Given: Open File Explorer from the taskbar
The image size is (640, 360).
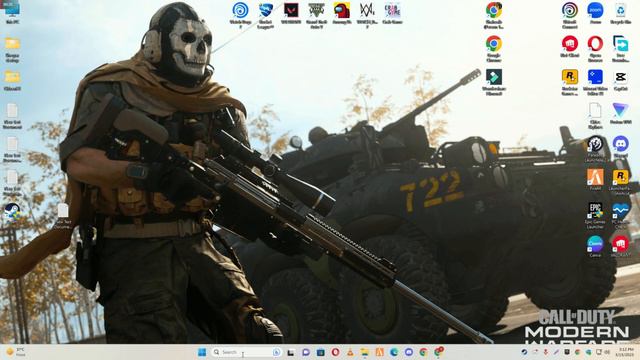Looking at the screenshot, I should [x=364, y=352].
